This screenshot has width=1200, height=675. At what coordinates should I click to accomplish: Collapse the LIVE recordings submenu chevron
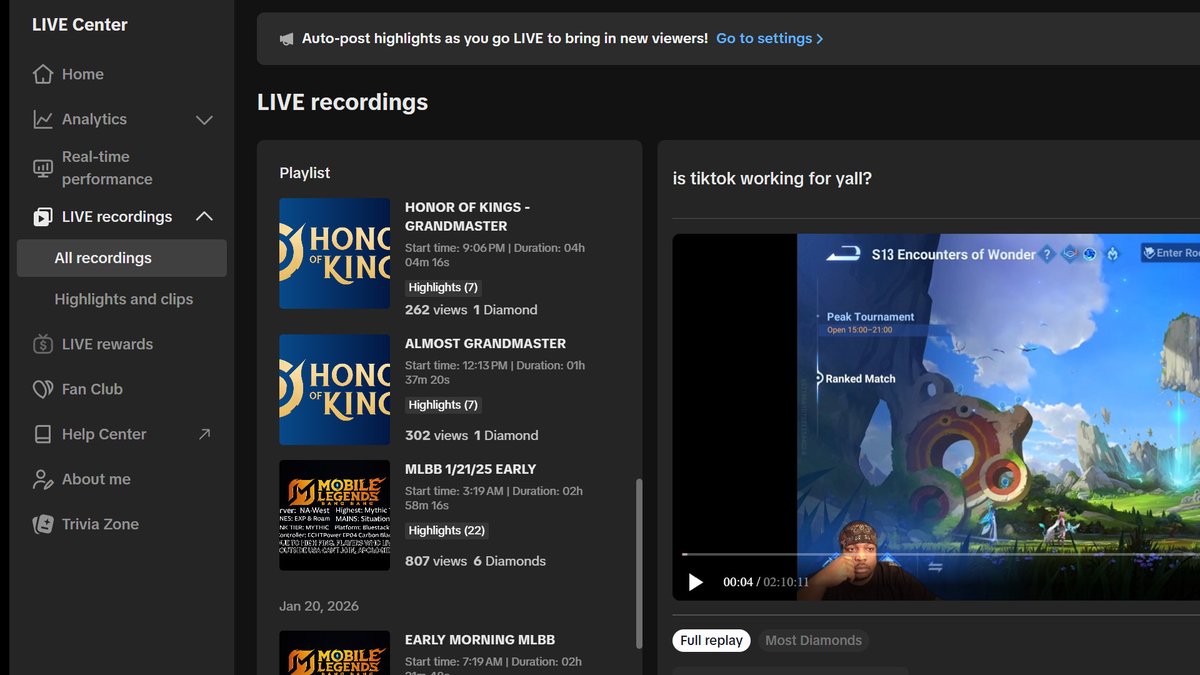(204, 217)
